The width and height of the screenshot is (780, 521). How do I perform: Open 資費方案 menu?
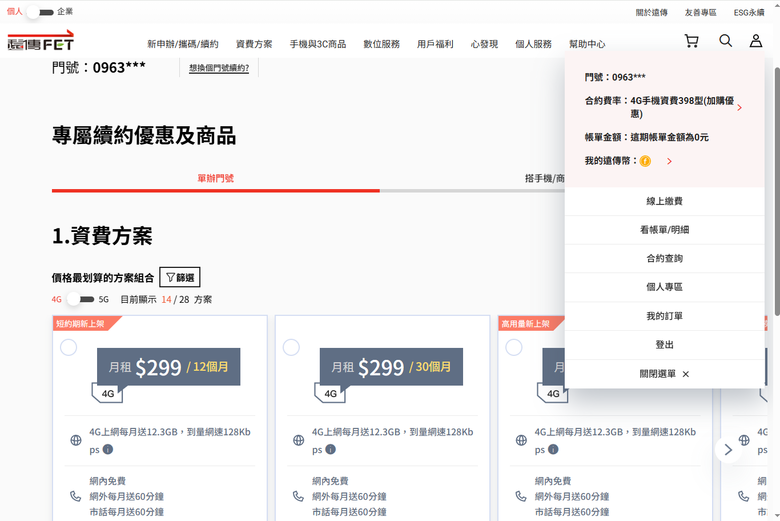pyautogui.click(x=254, y=44)
